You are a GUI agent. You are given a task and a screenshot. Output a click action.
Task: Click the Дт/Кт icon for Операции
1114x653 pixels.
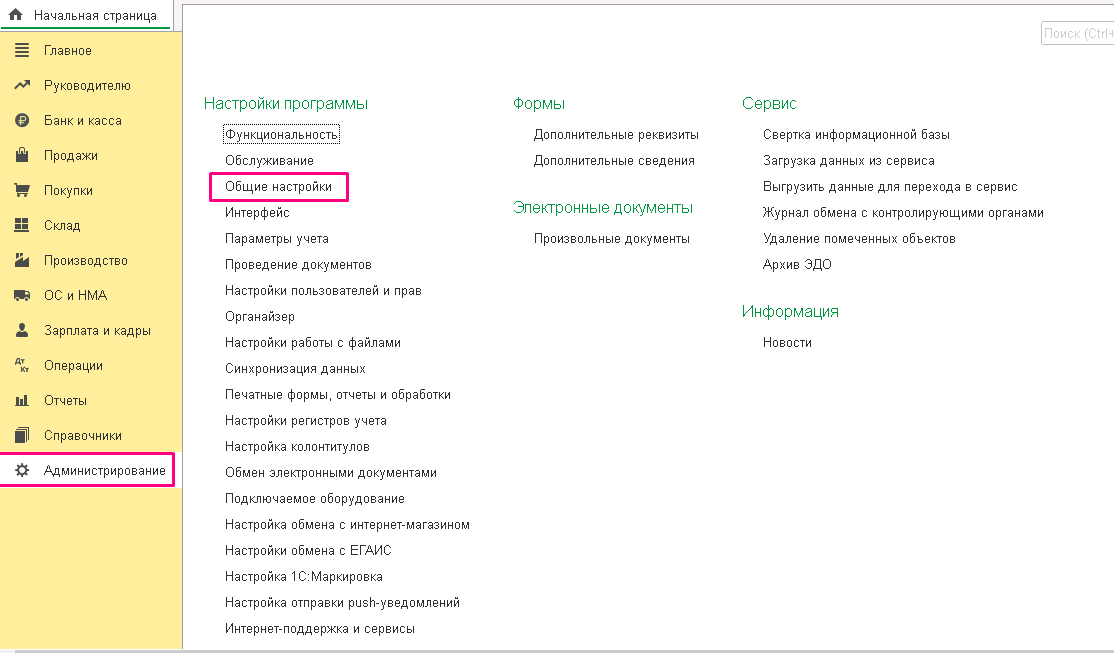(22, 365)
